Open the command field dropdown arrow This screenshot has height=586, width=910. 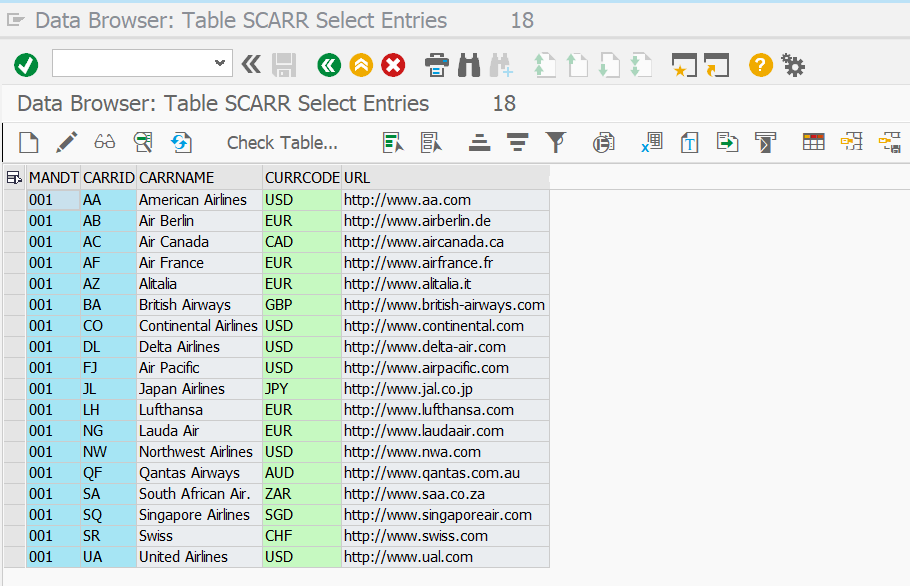(219, 63)
